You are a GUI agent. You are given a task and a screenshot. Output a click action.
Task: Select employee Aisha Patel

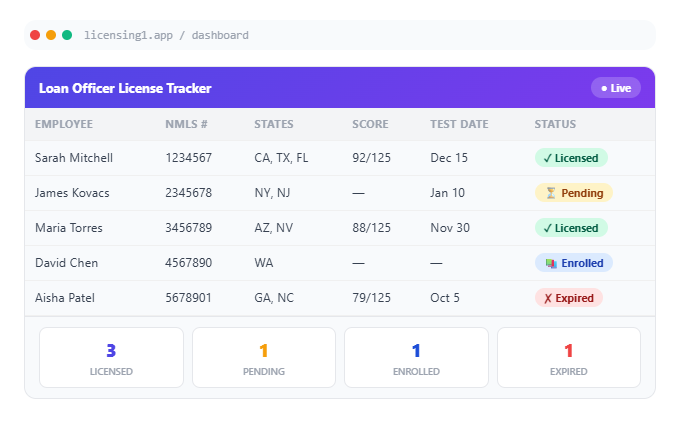[65, 298]
